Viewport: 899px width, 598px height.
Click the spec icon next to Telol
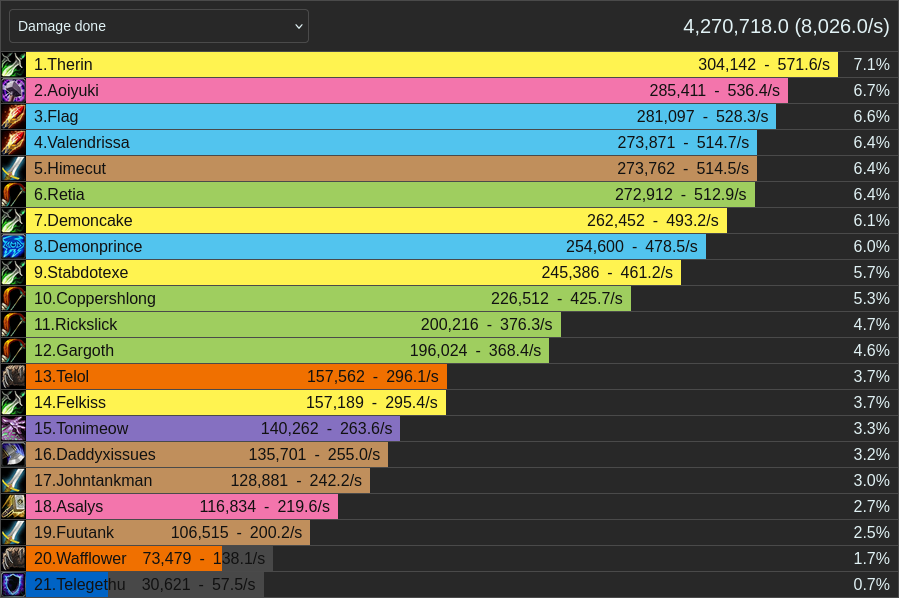pyautogui.click(x=13, y=377)
